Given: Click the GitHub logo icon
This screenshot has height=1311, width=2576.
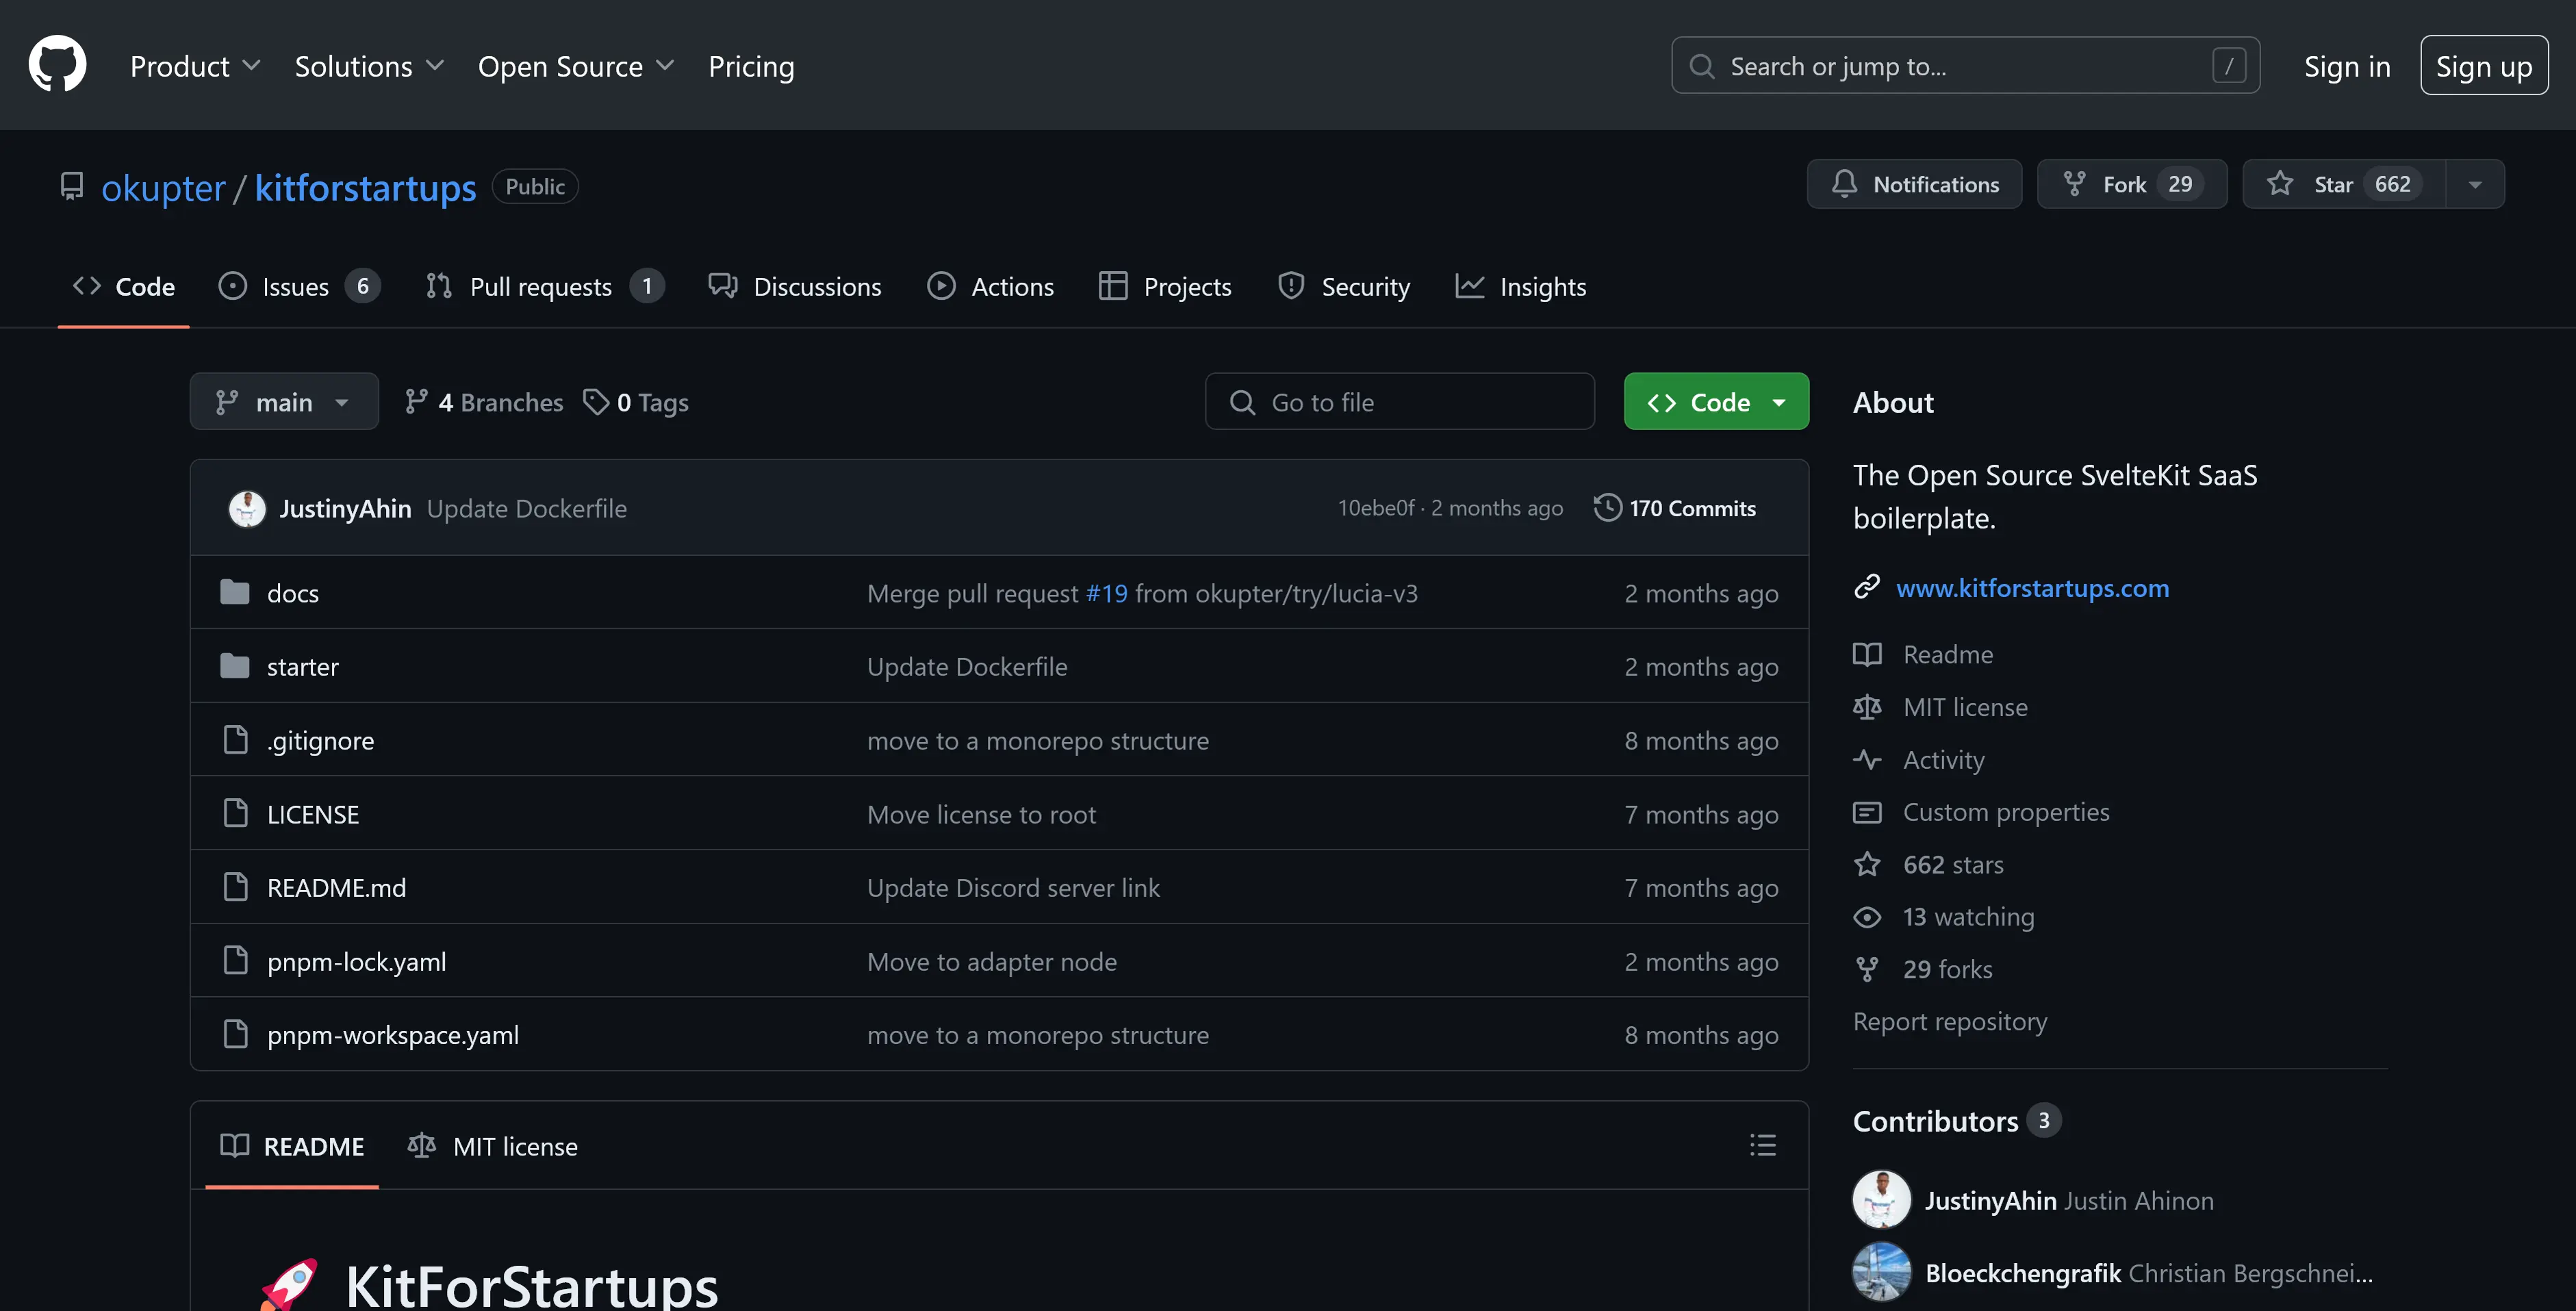Looking at the screenshot, I should point(57,65).
